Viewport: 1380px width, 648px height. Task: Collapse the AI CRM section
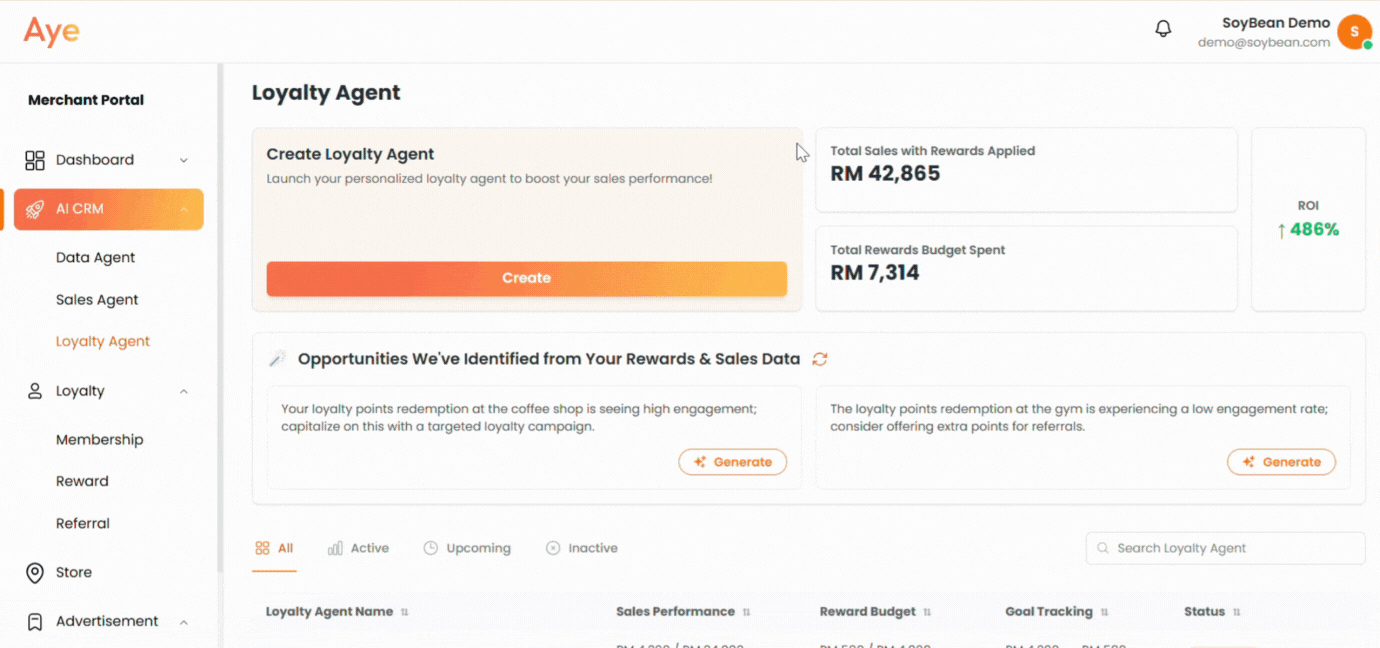pos(182,209)
